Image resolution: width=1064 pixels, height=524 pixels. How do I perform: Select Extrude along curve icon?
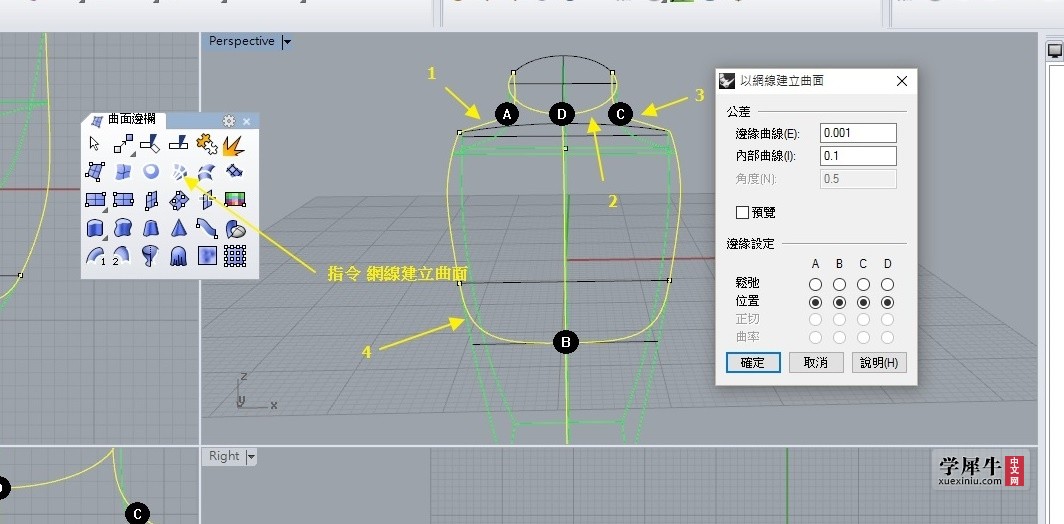[x=123, y=227]
